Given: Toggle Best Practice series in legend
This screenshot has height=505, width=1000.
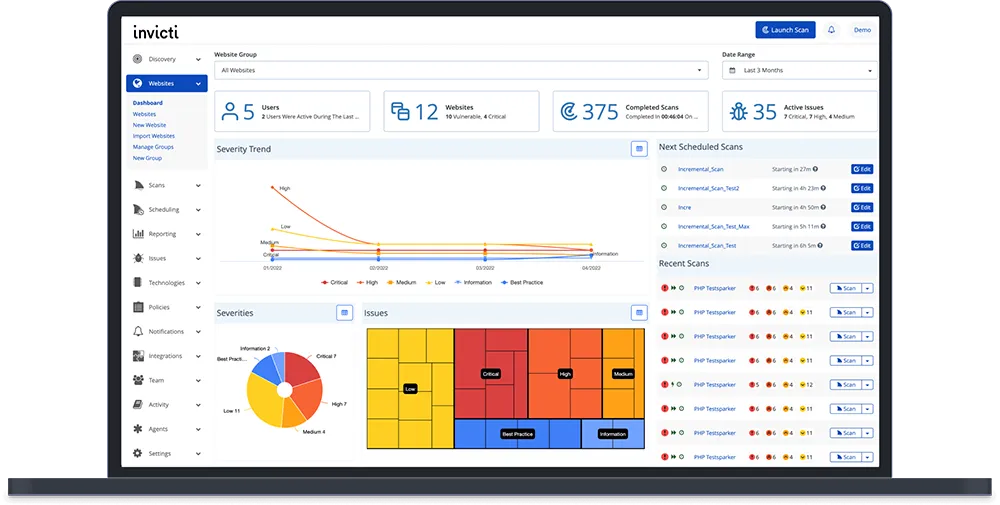Looking at the screenshot, I should click(x=522, y=282).
